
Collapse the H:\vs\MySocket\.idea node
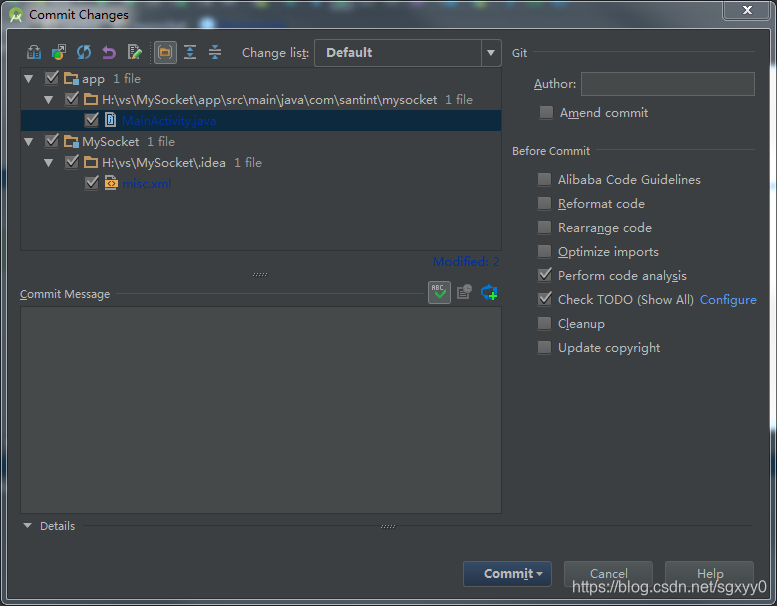pos(49,163)
